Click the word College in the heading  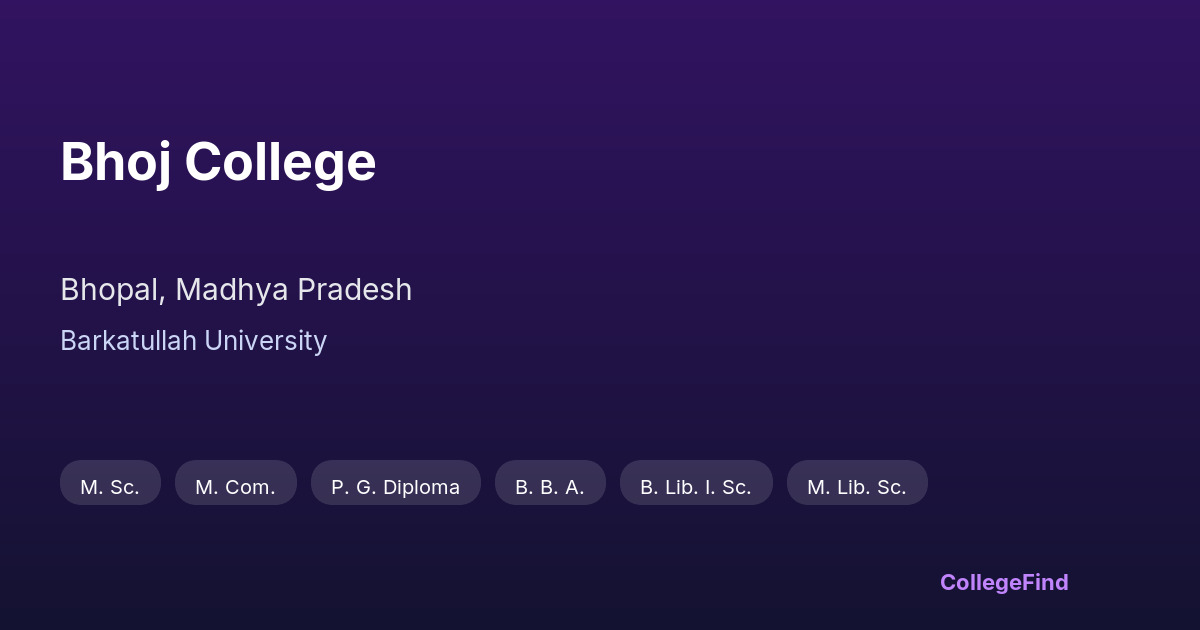tap(280, 161)
